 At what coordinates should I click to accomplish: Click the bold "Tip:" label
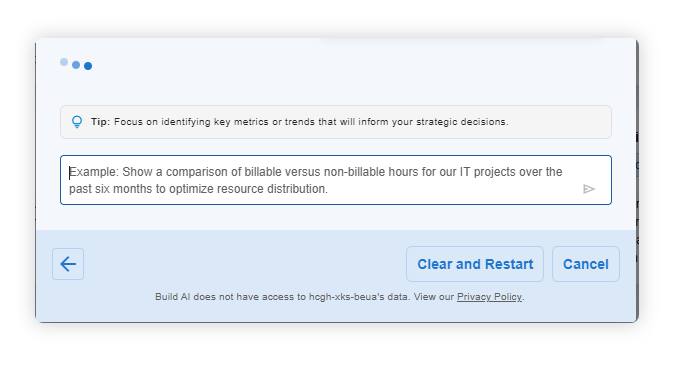tap(100, 122)
